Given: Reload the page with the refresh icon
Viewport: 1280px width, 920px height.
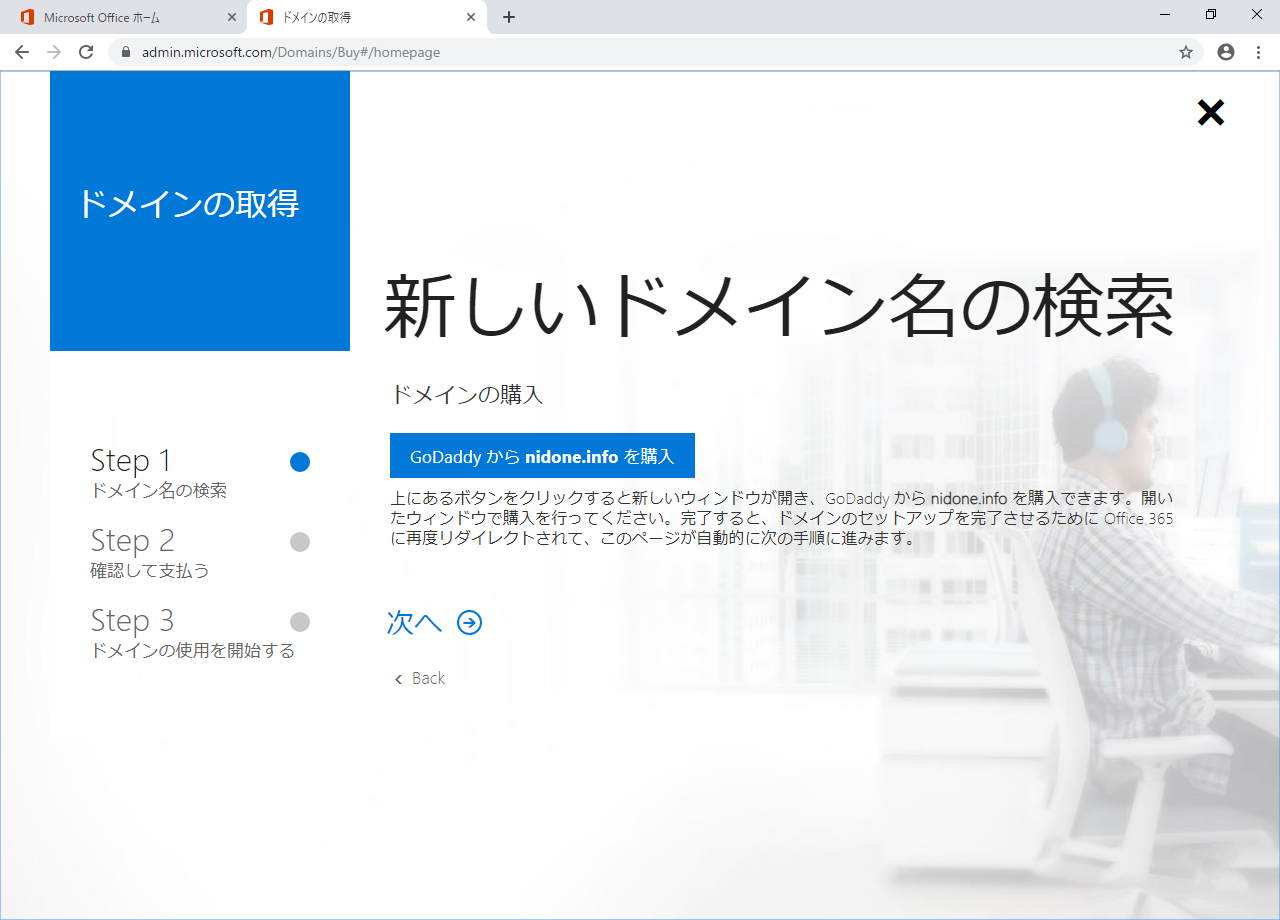Looking at the screenshot, I should pyautogui.click(x=86, y=52).
